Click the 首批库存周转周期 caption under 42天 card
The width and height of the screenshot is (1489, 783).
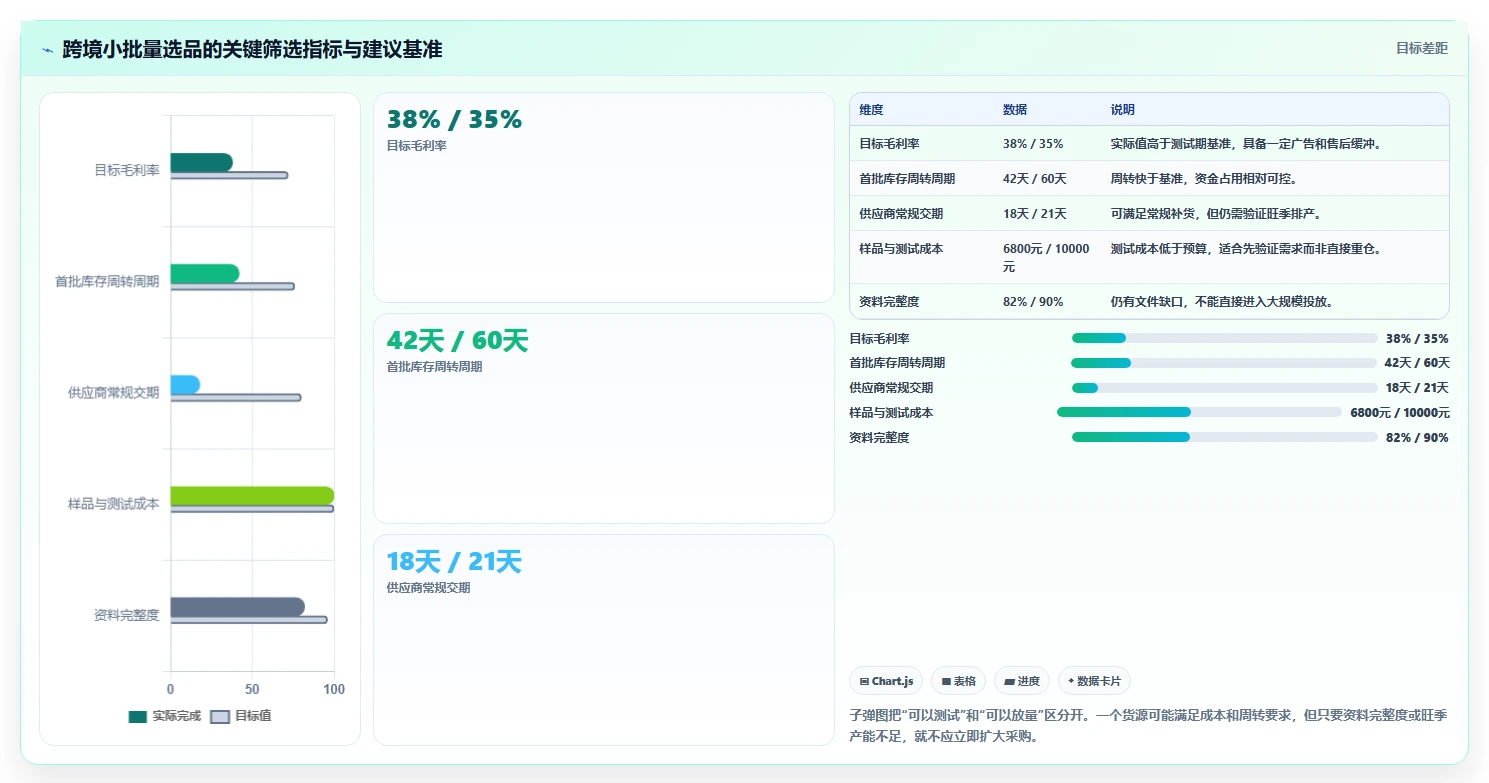(x=434, y=367)
